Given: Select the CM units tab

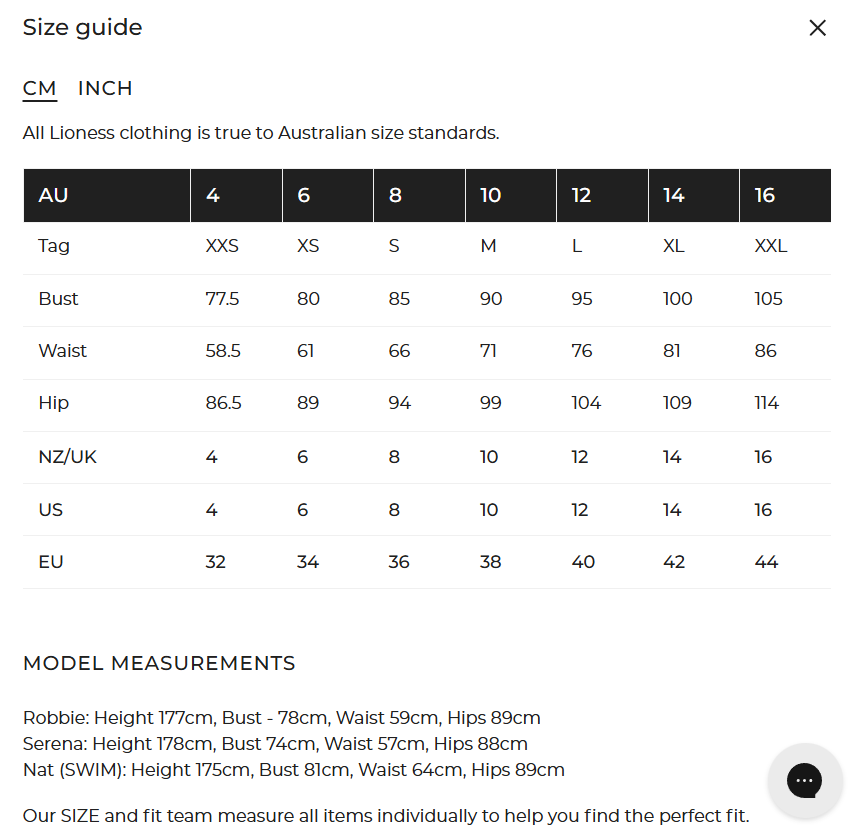Looking at the screenshot, I should click(x=40, y=88).
